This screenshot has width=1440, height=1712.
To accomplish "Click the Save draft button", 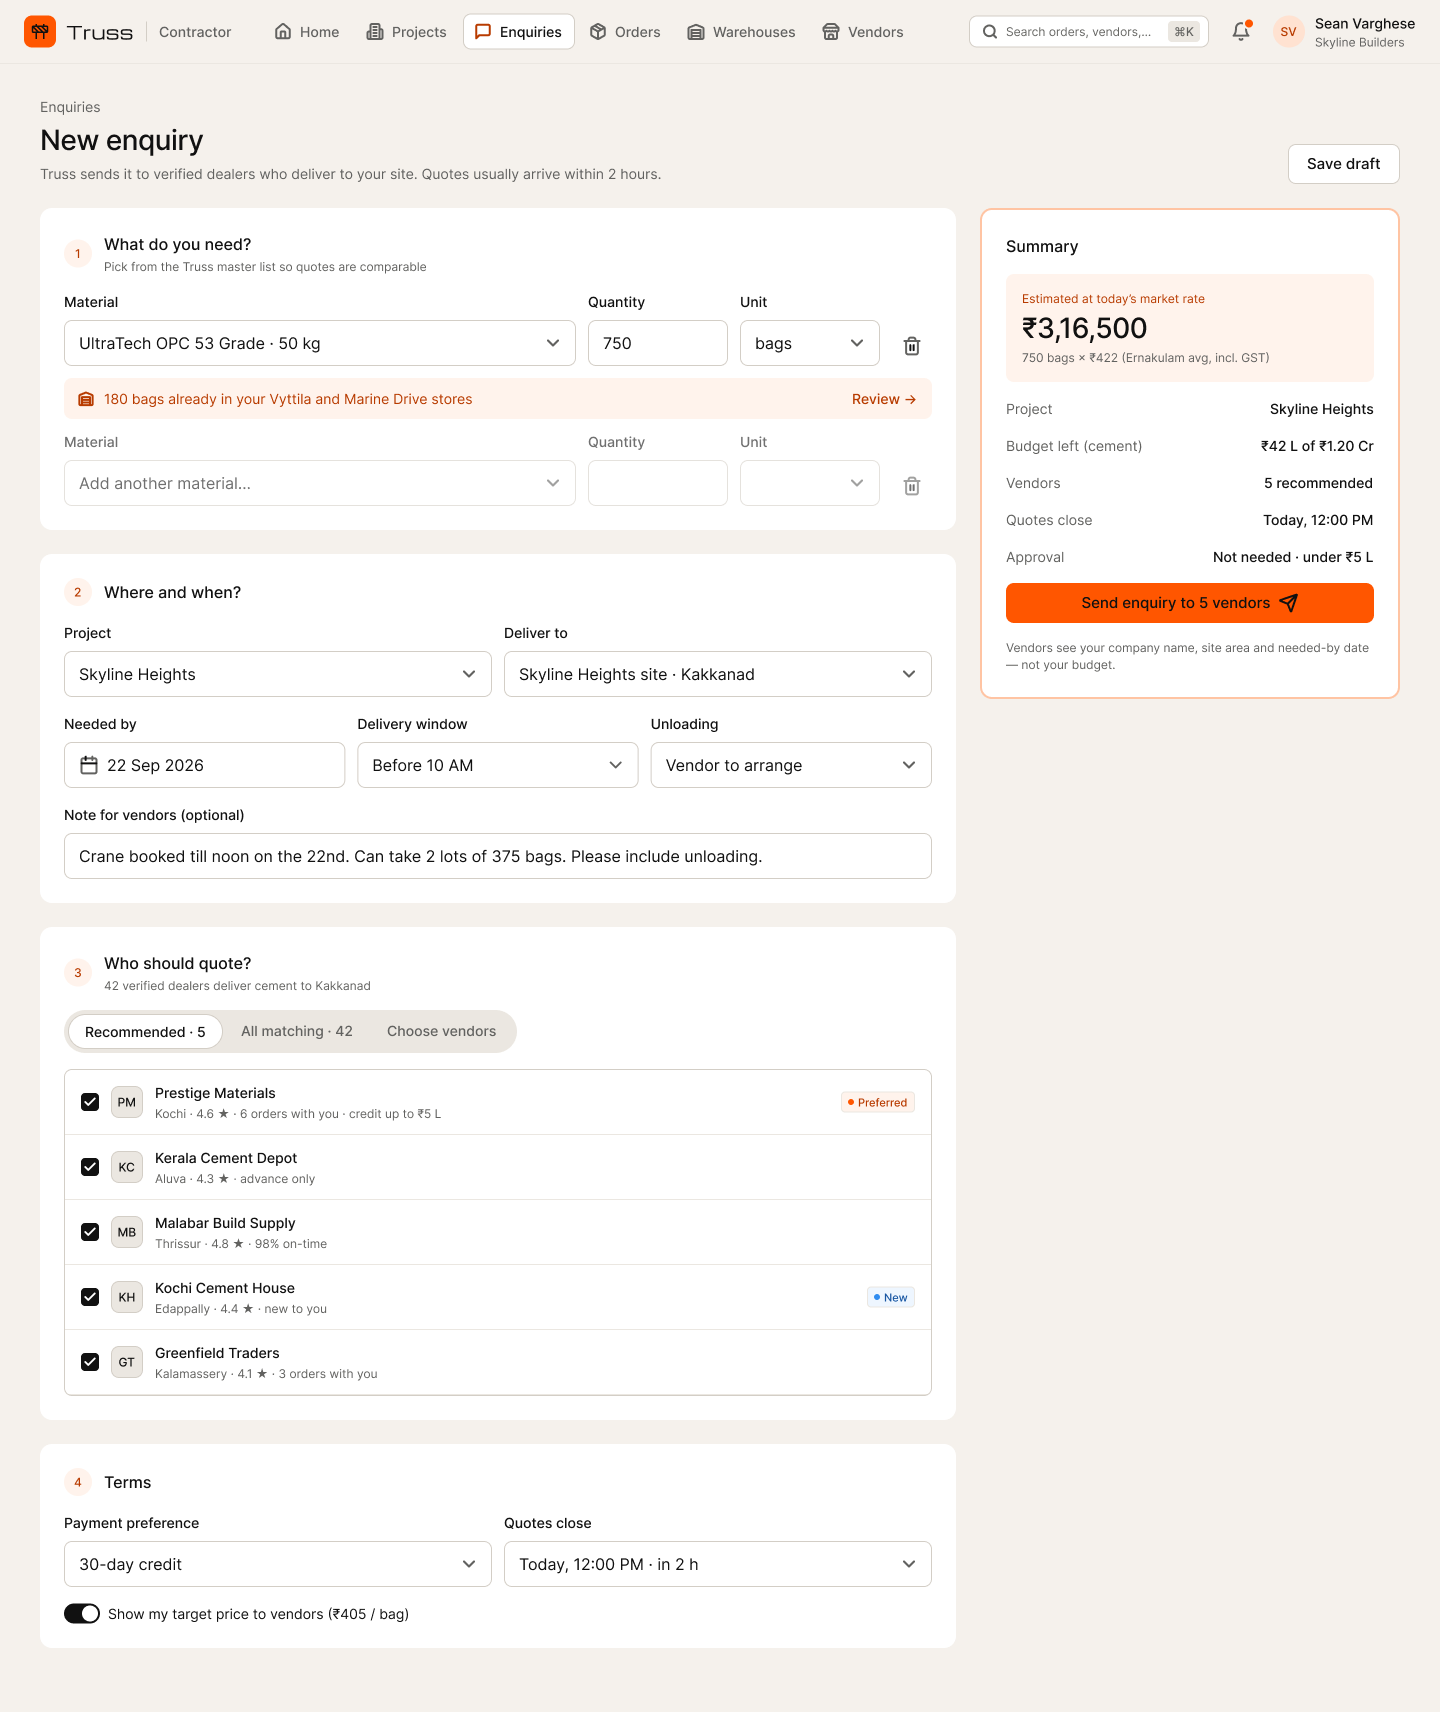I will click(x=1344, y=164).
